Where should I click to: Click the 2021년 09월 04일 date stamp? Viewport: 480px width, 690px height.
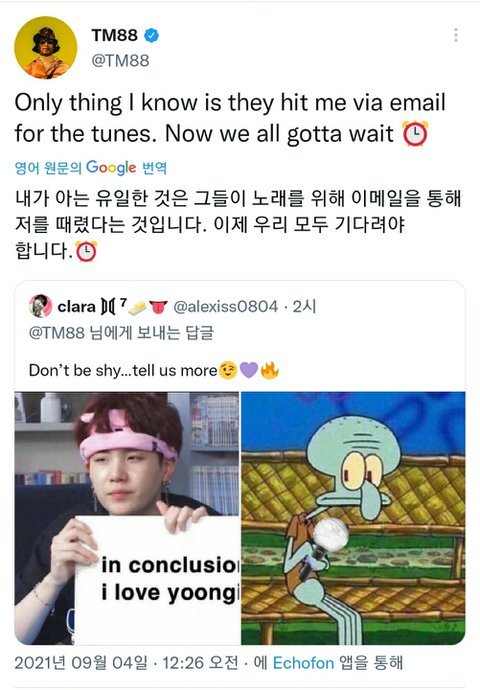tap(81, 663)
